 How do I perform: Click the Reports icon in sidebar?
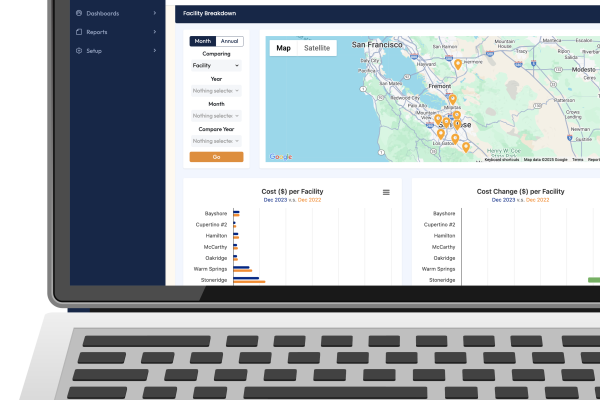pos(78,32)
